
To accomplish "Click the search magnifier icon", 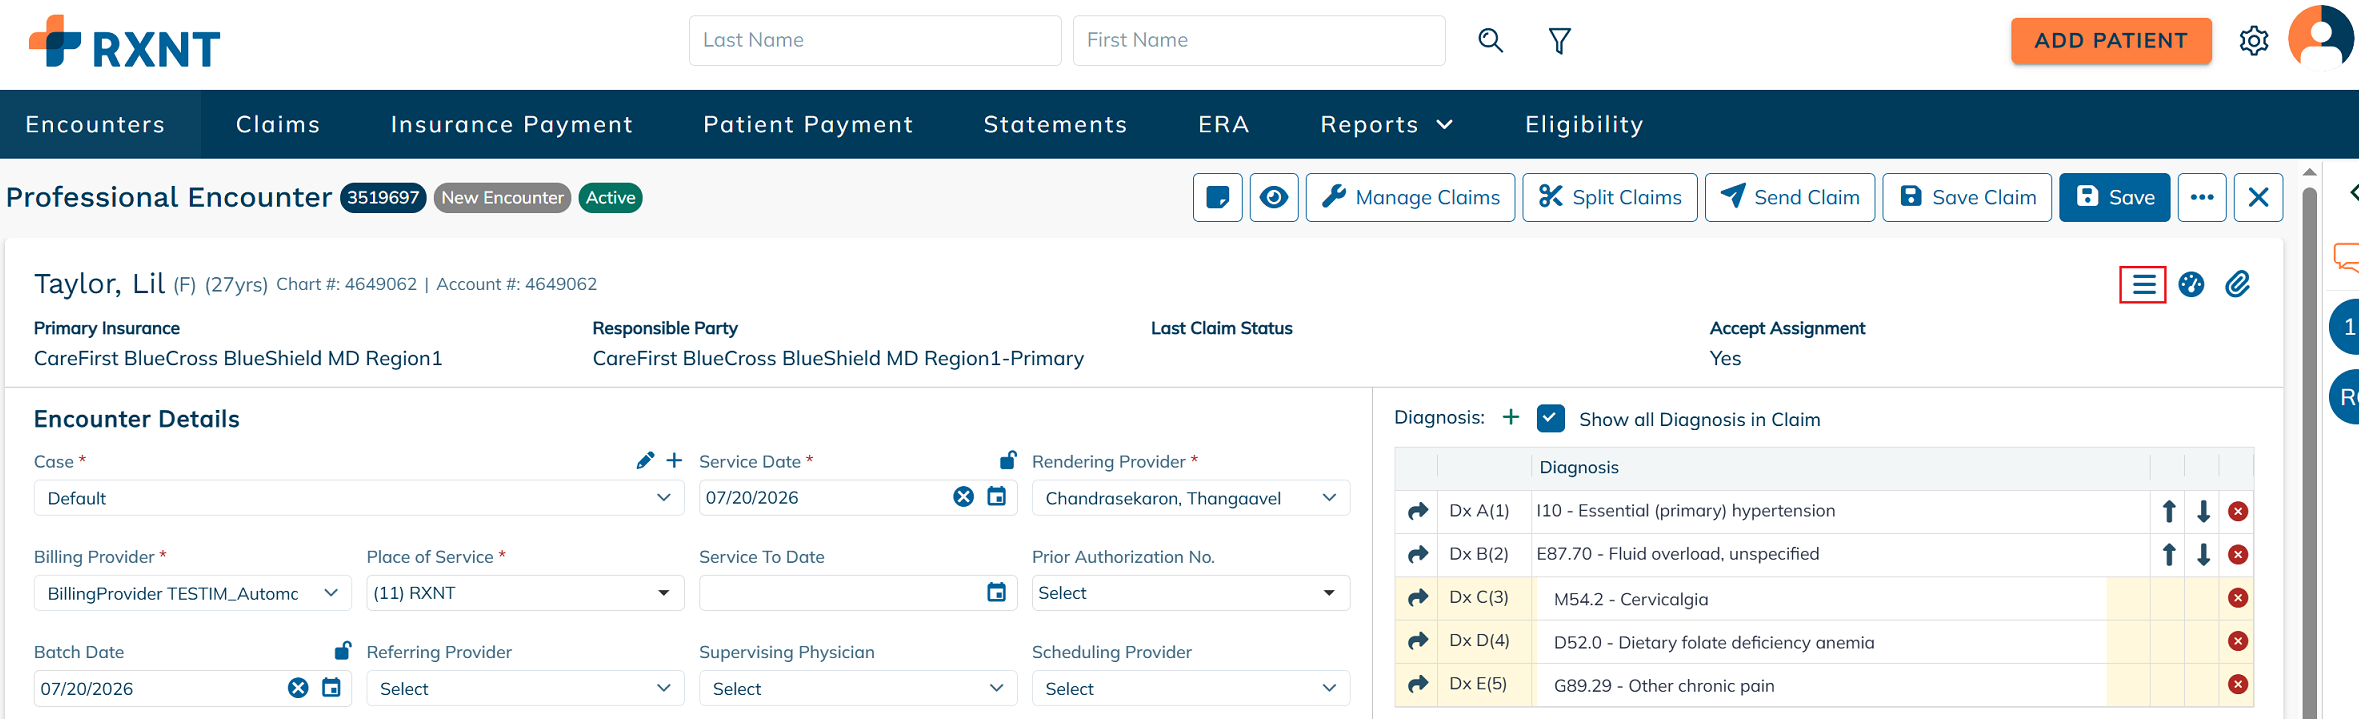I will 1490,40.
